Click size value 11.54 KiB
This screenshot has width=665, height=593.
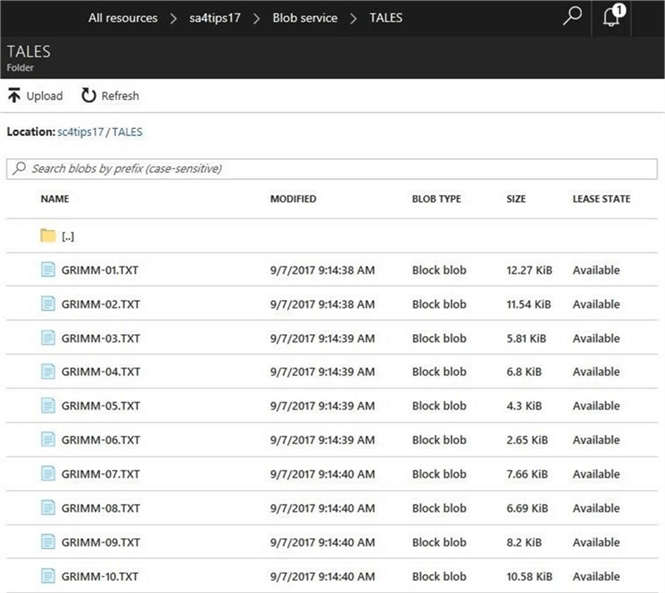(528, 304)
